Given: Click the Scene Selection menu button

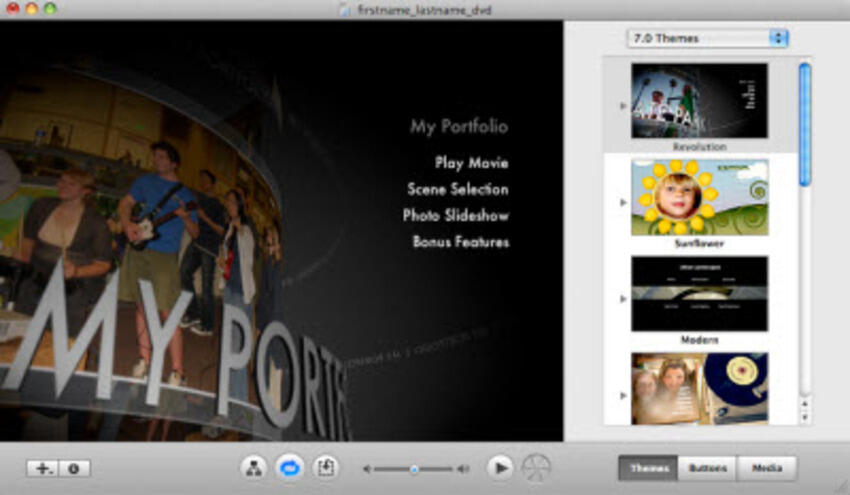Looking at the screenshot, I should coord(458,189).
